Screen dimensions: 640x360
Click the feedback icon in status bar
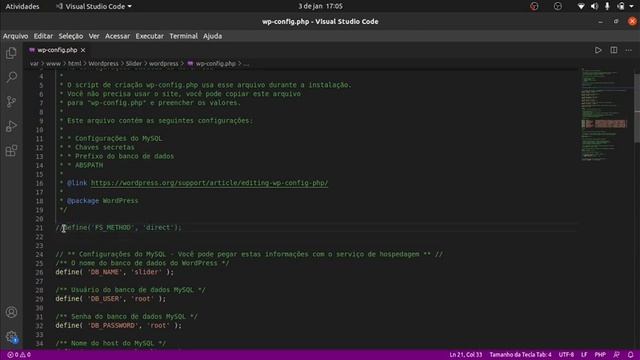(616, 355)
